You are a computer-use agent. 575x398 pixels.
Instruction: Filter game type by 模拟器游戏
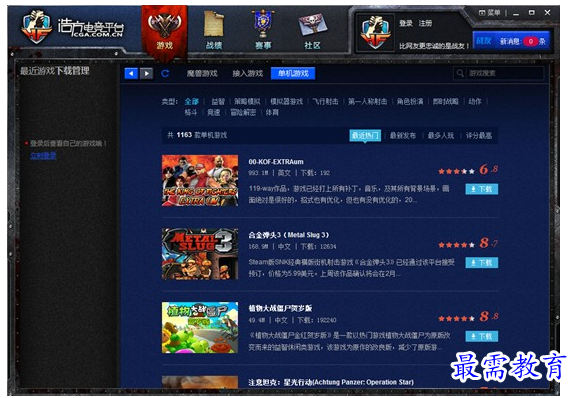pyautogui.click(x=286, y=101)
